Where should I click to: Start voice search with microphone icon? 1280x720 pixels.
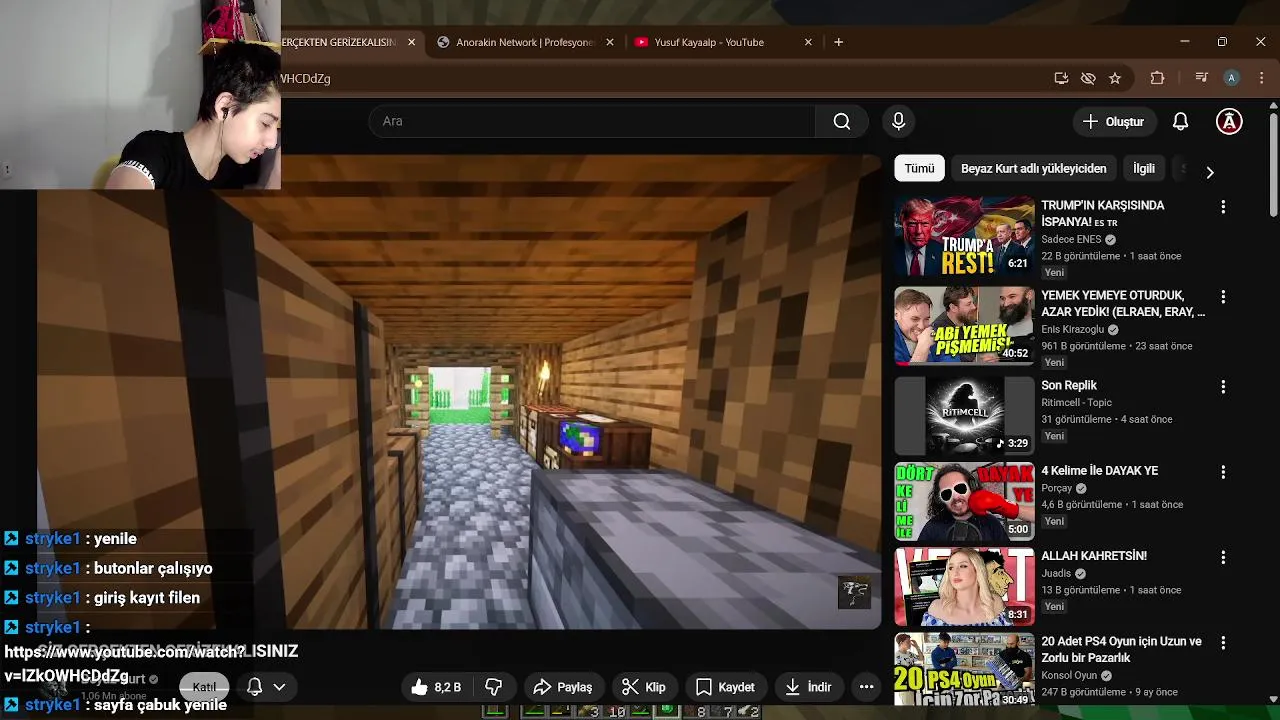pyautogui.click(x=898, y=121)
